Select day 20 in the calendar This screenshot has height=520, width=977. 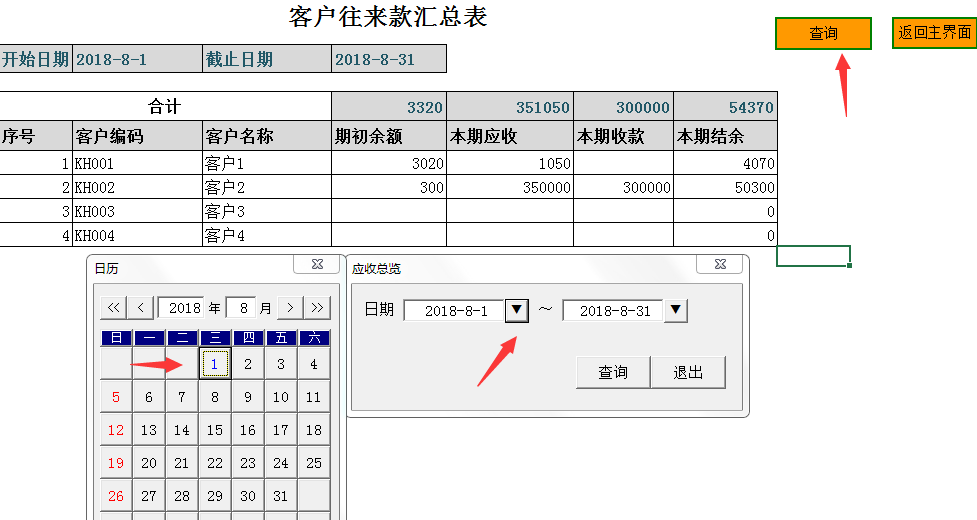149,463
